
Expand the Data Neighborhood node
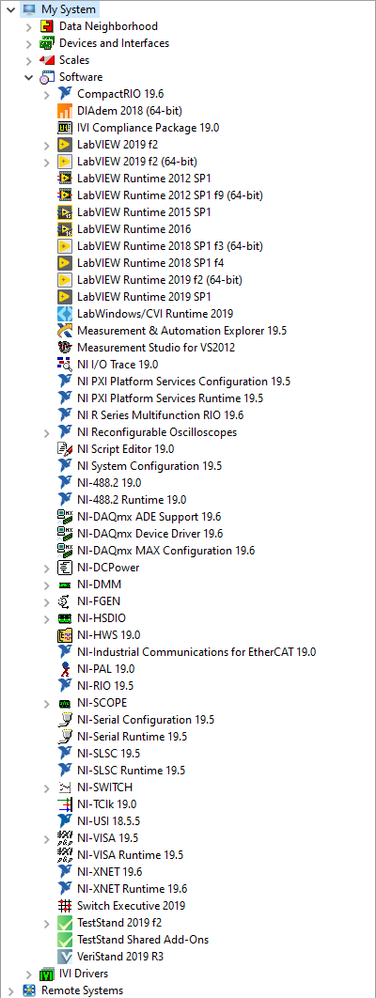coord(29,27)
